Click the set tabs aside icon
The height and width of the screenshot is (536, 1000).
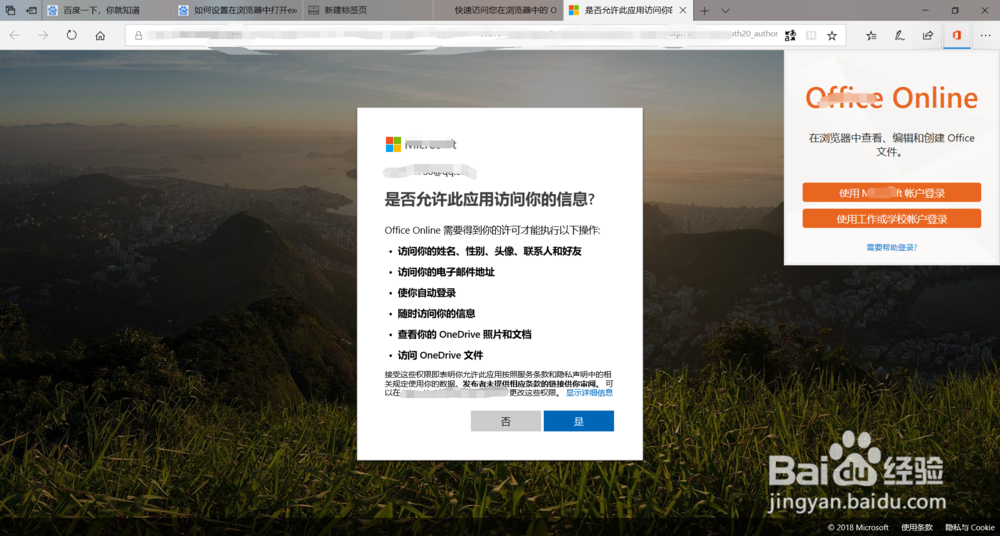pyautogui.click(x=31, y=10)
